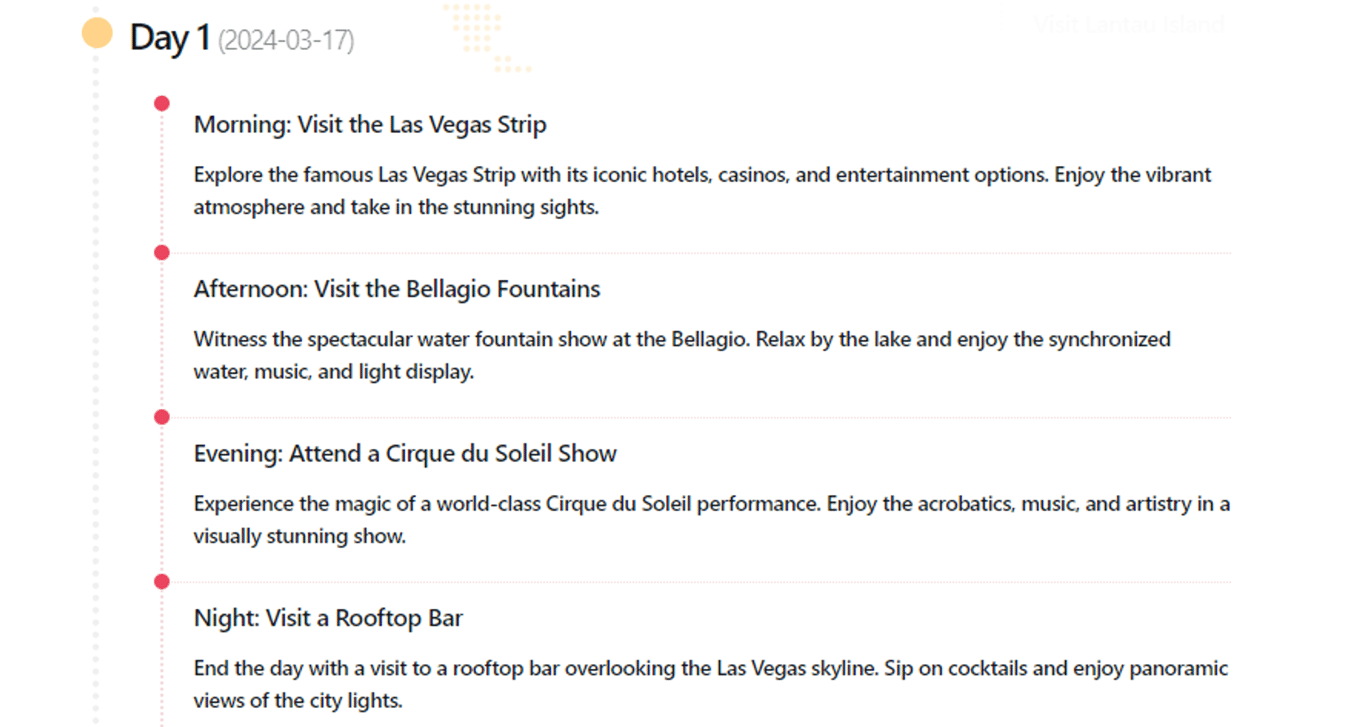Click the divider line above the Afternoon entry
Screen dimensions: 1366x727
700,254
